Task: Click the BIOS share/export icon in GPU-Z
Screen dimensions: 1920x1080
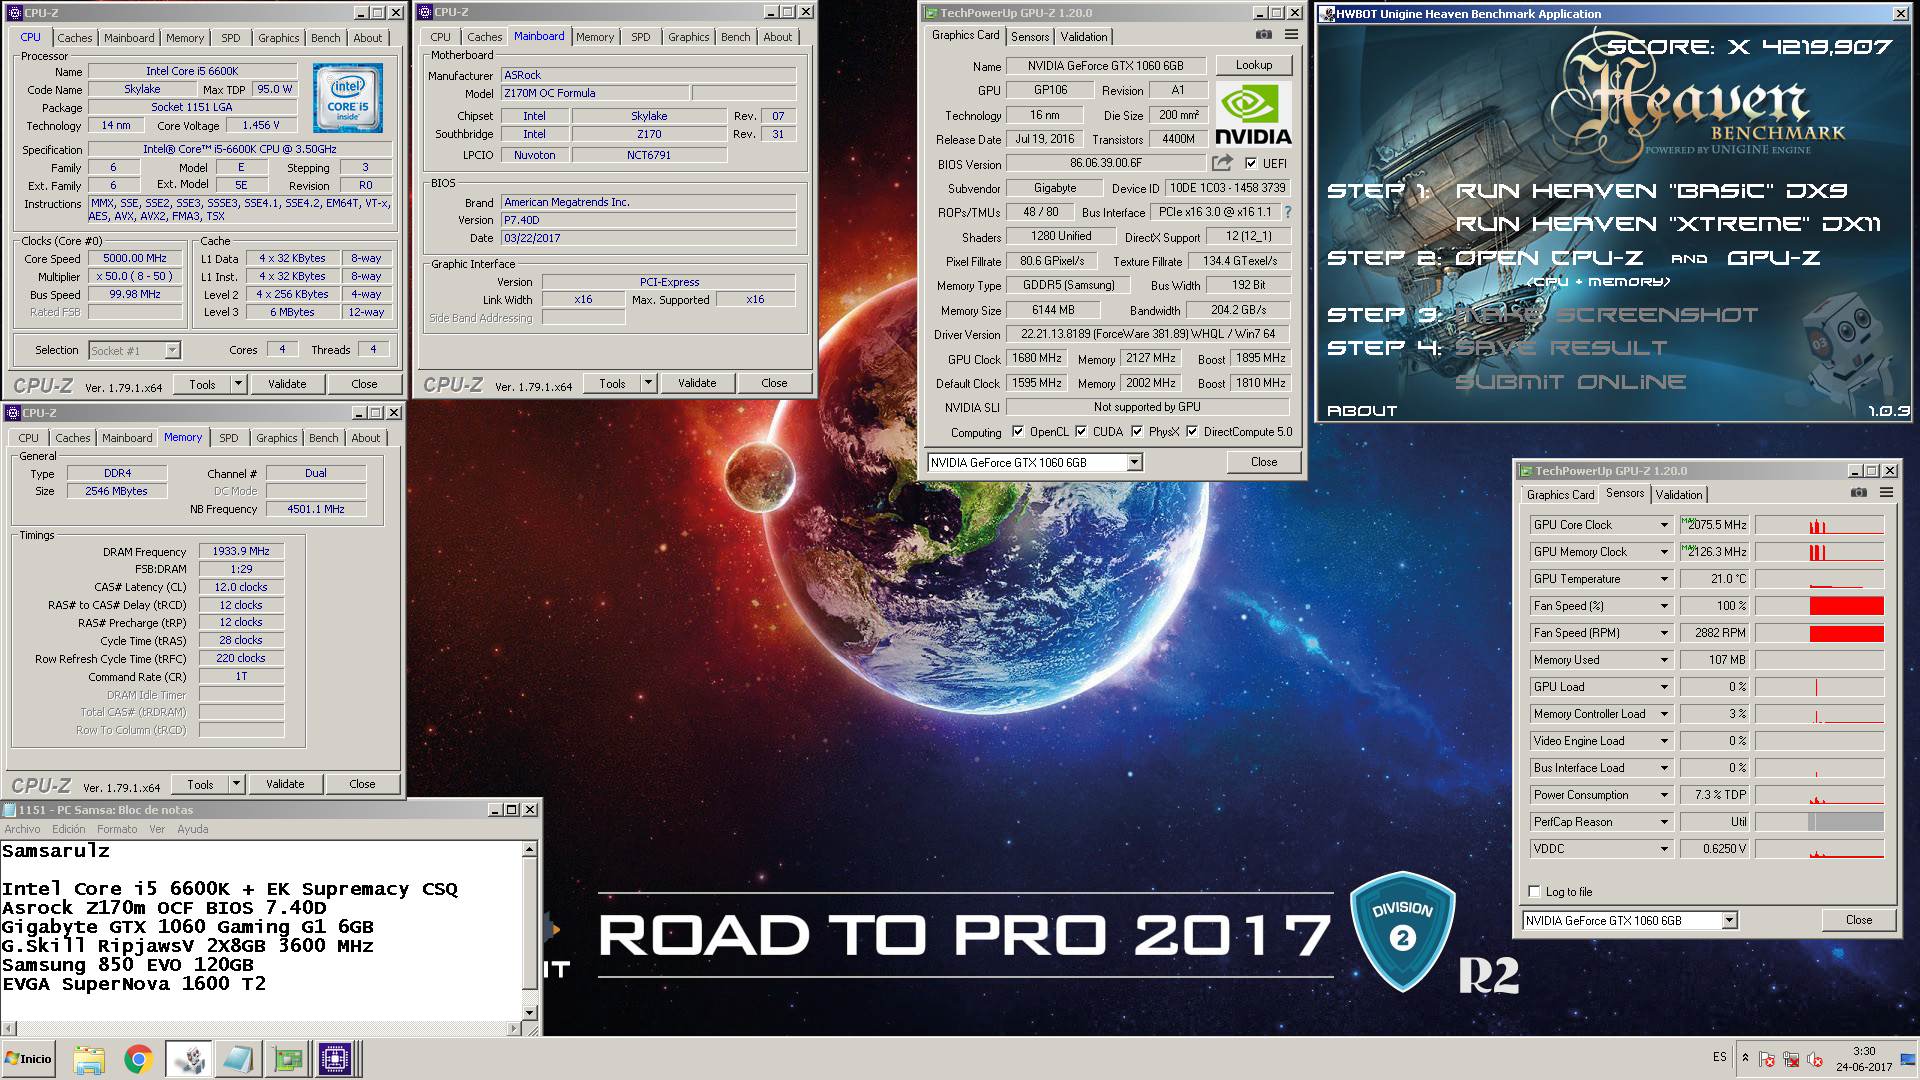Action: pyautogui.click(x=1222, y=163)
